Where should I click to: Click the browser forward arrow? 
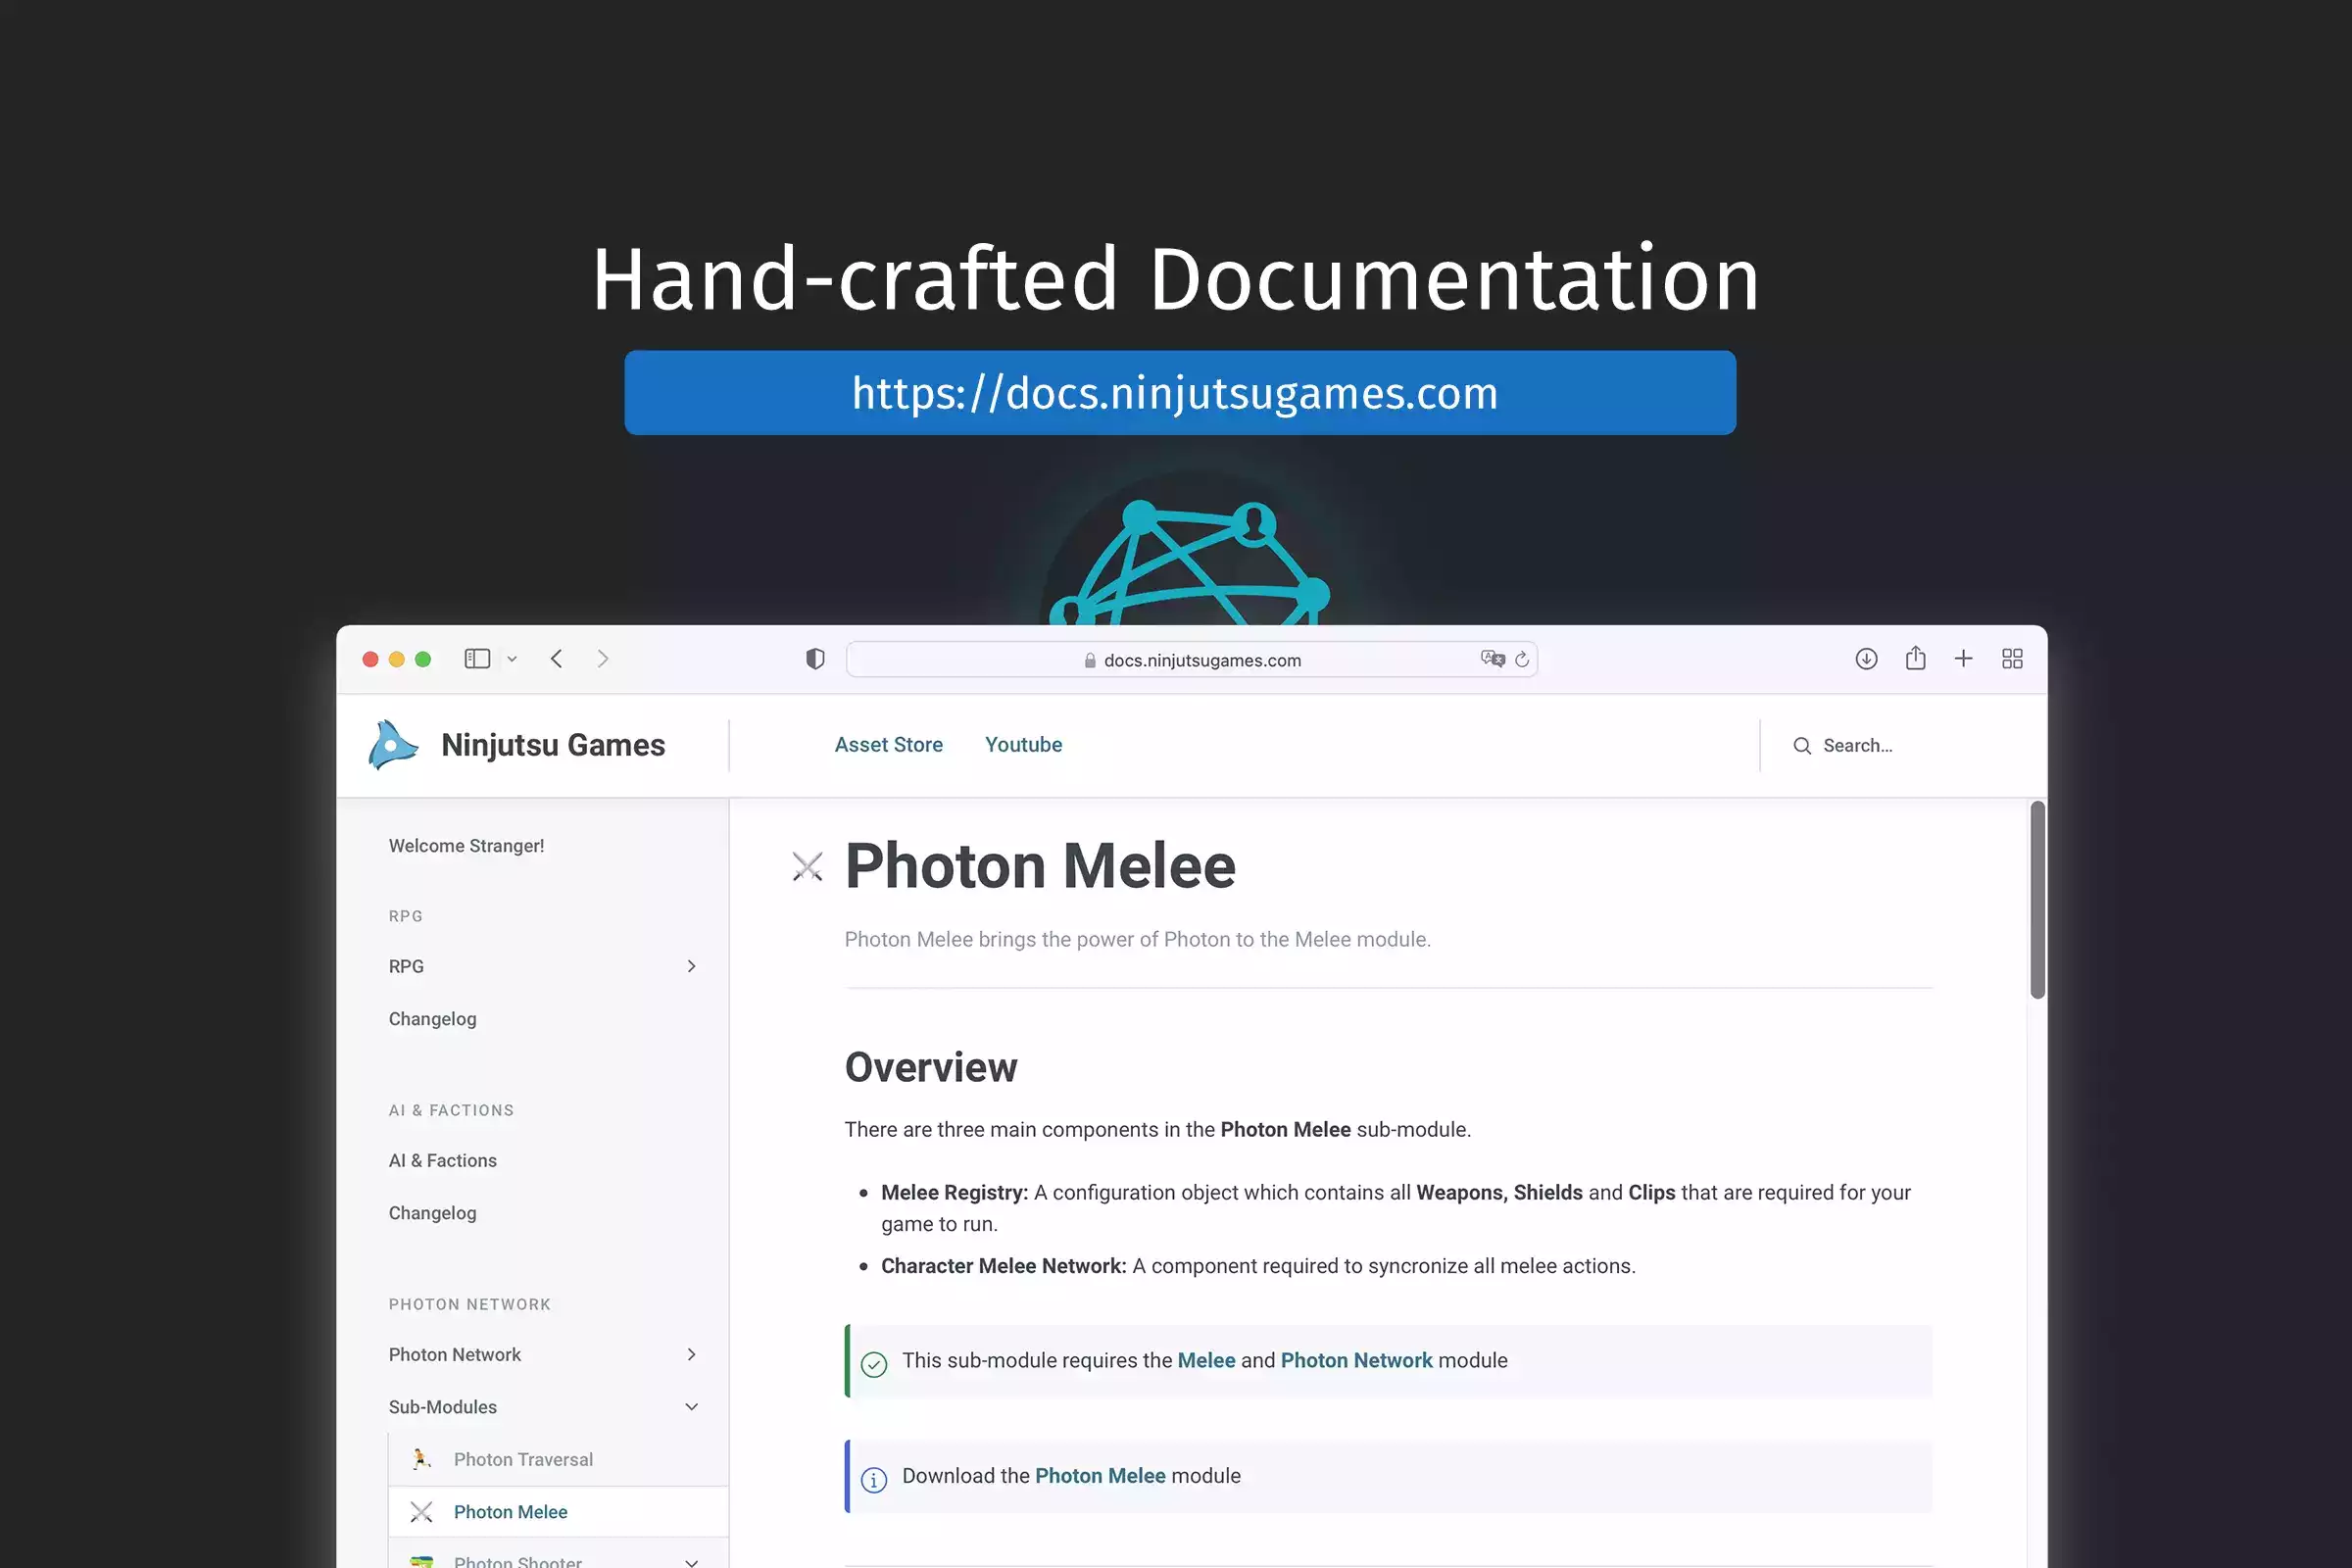(x=603, y=658)
